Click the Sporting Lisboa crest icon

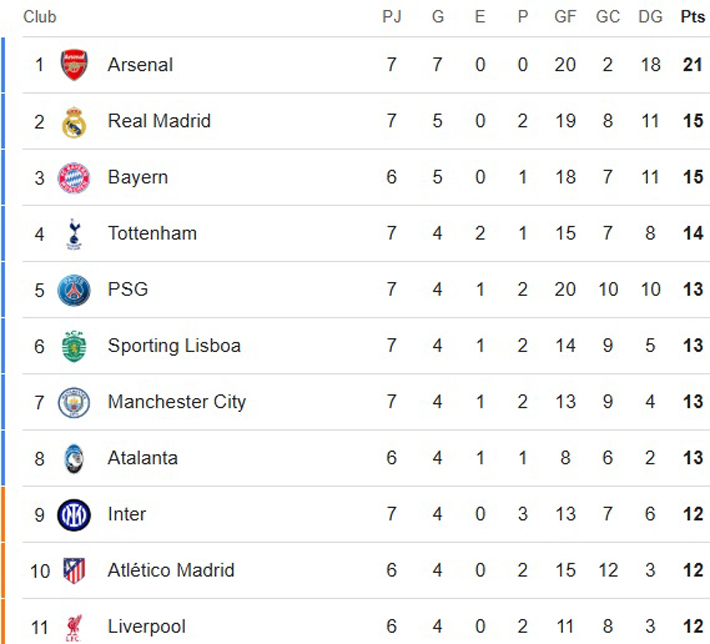click(x=74, y=346)
